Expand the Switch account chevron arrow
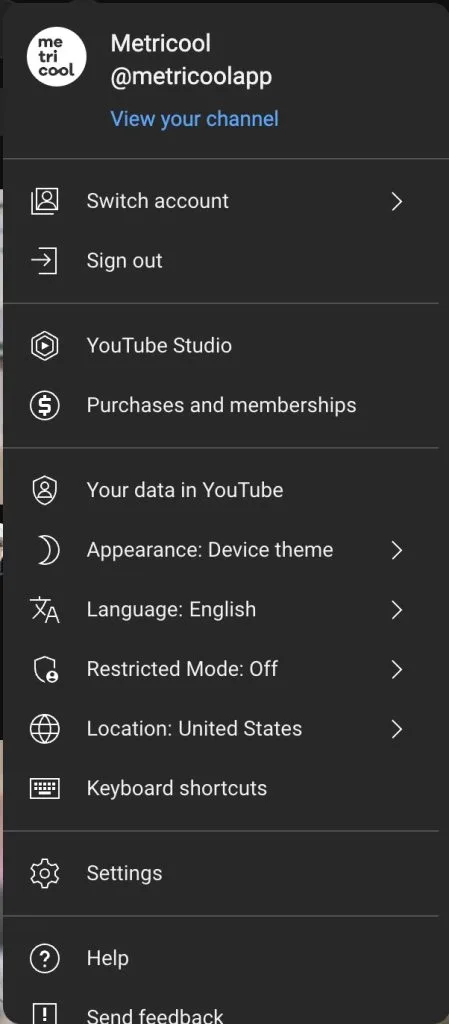Image resolution: width=449 pixels, height=1024 pixels. [x=397, y=201]
